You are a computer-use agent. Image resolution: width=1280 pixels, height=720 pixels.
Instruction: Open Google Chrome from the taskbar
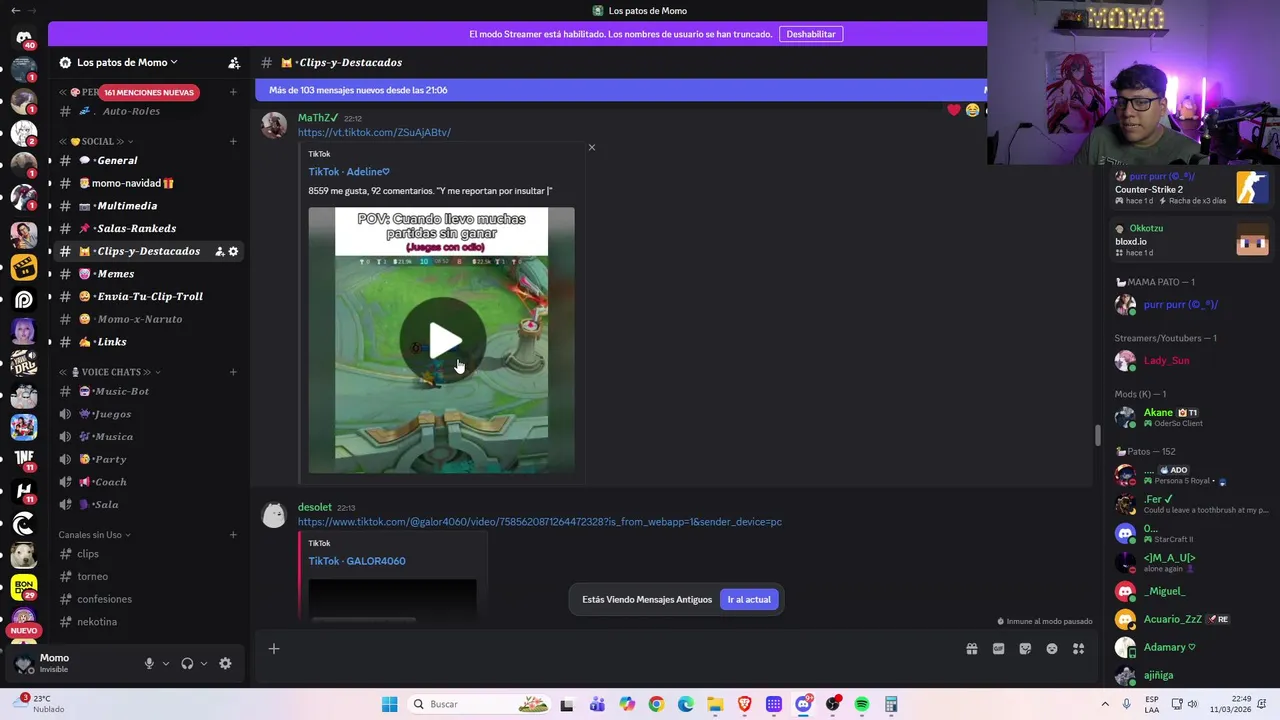[656, 704]
